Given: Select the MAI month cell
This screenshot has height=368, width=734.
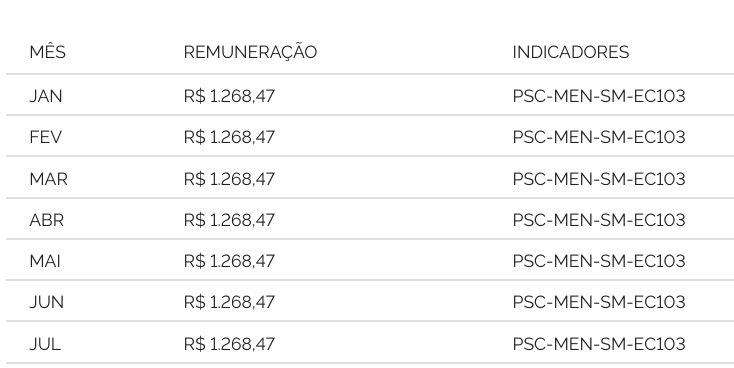Looking at the screenshot, I should pos(45,261).
